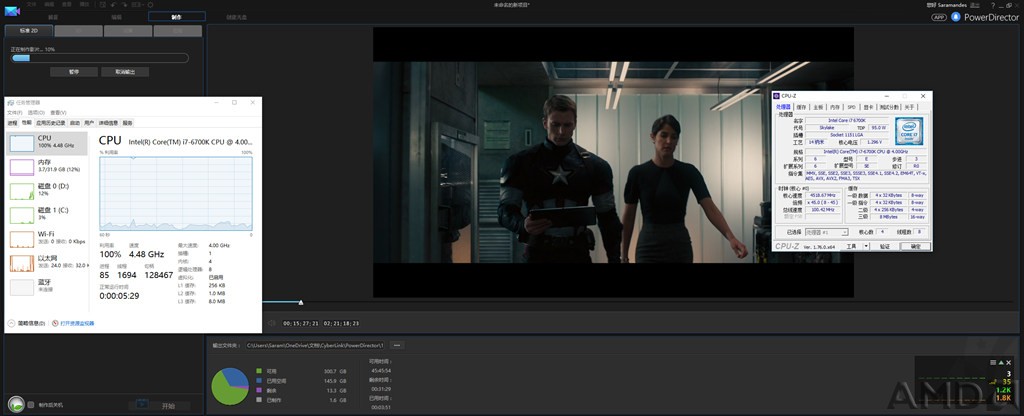Switch to 显卡 tab in CPU-Z
Viewport: 1024px width, 416px height.
pos(869,106)
